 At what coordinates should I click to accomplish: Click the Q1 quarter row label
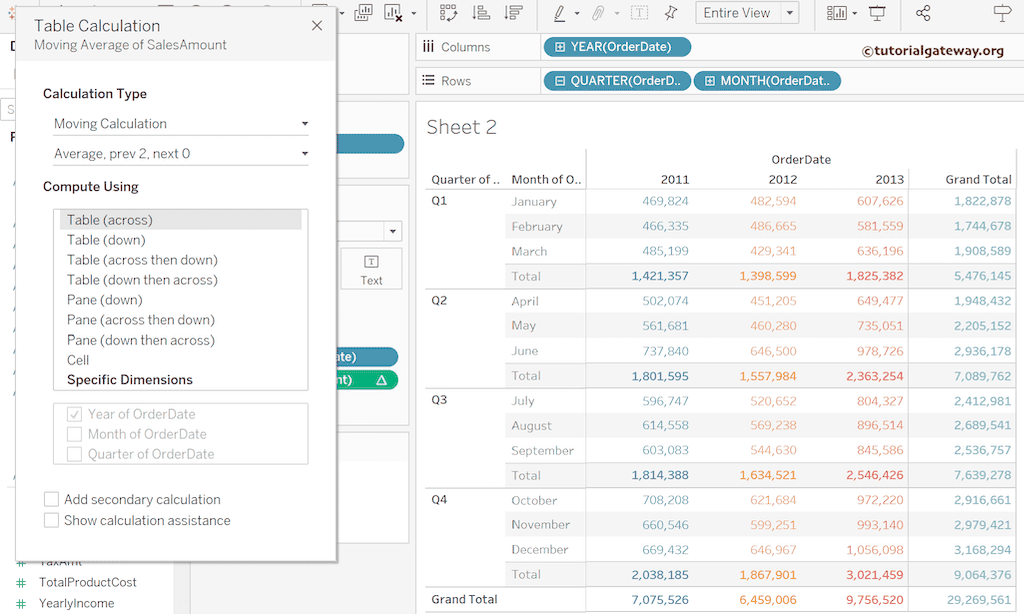coord(439,201)
